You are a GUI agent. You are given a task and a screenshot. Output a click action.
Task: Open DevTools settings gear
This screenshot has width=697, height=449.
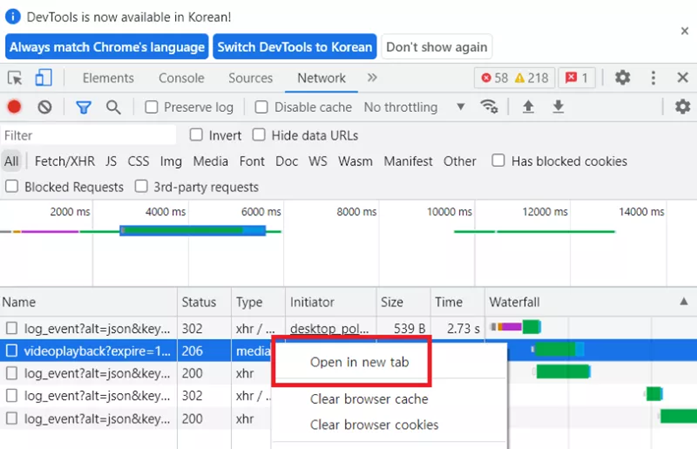tap(622, 78)
